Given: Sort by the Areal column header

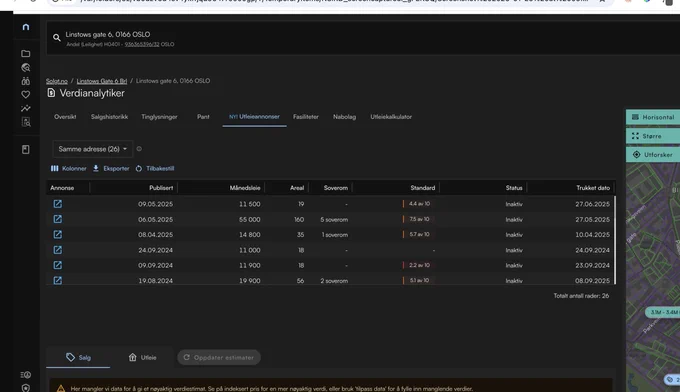Looking at the screenshot, I should (x=297, y=188).
